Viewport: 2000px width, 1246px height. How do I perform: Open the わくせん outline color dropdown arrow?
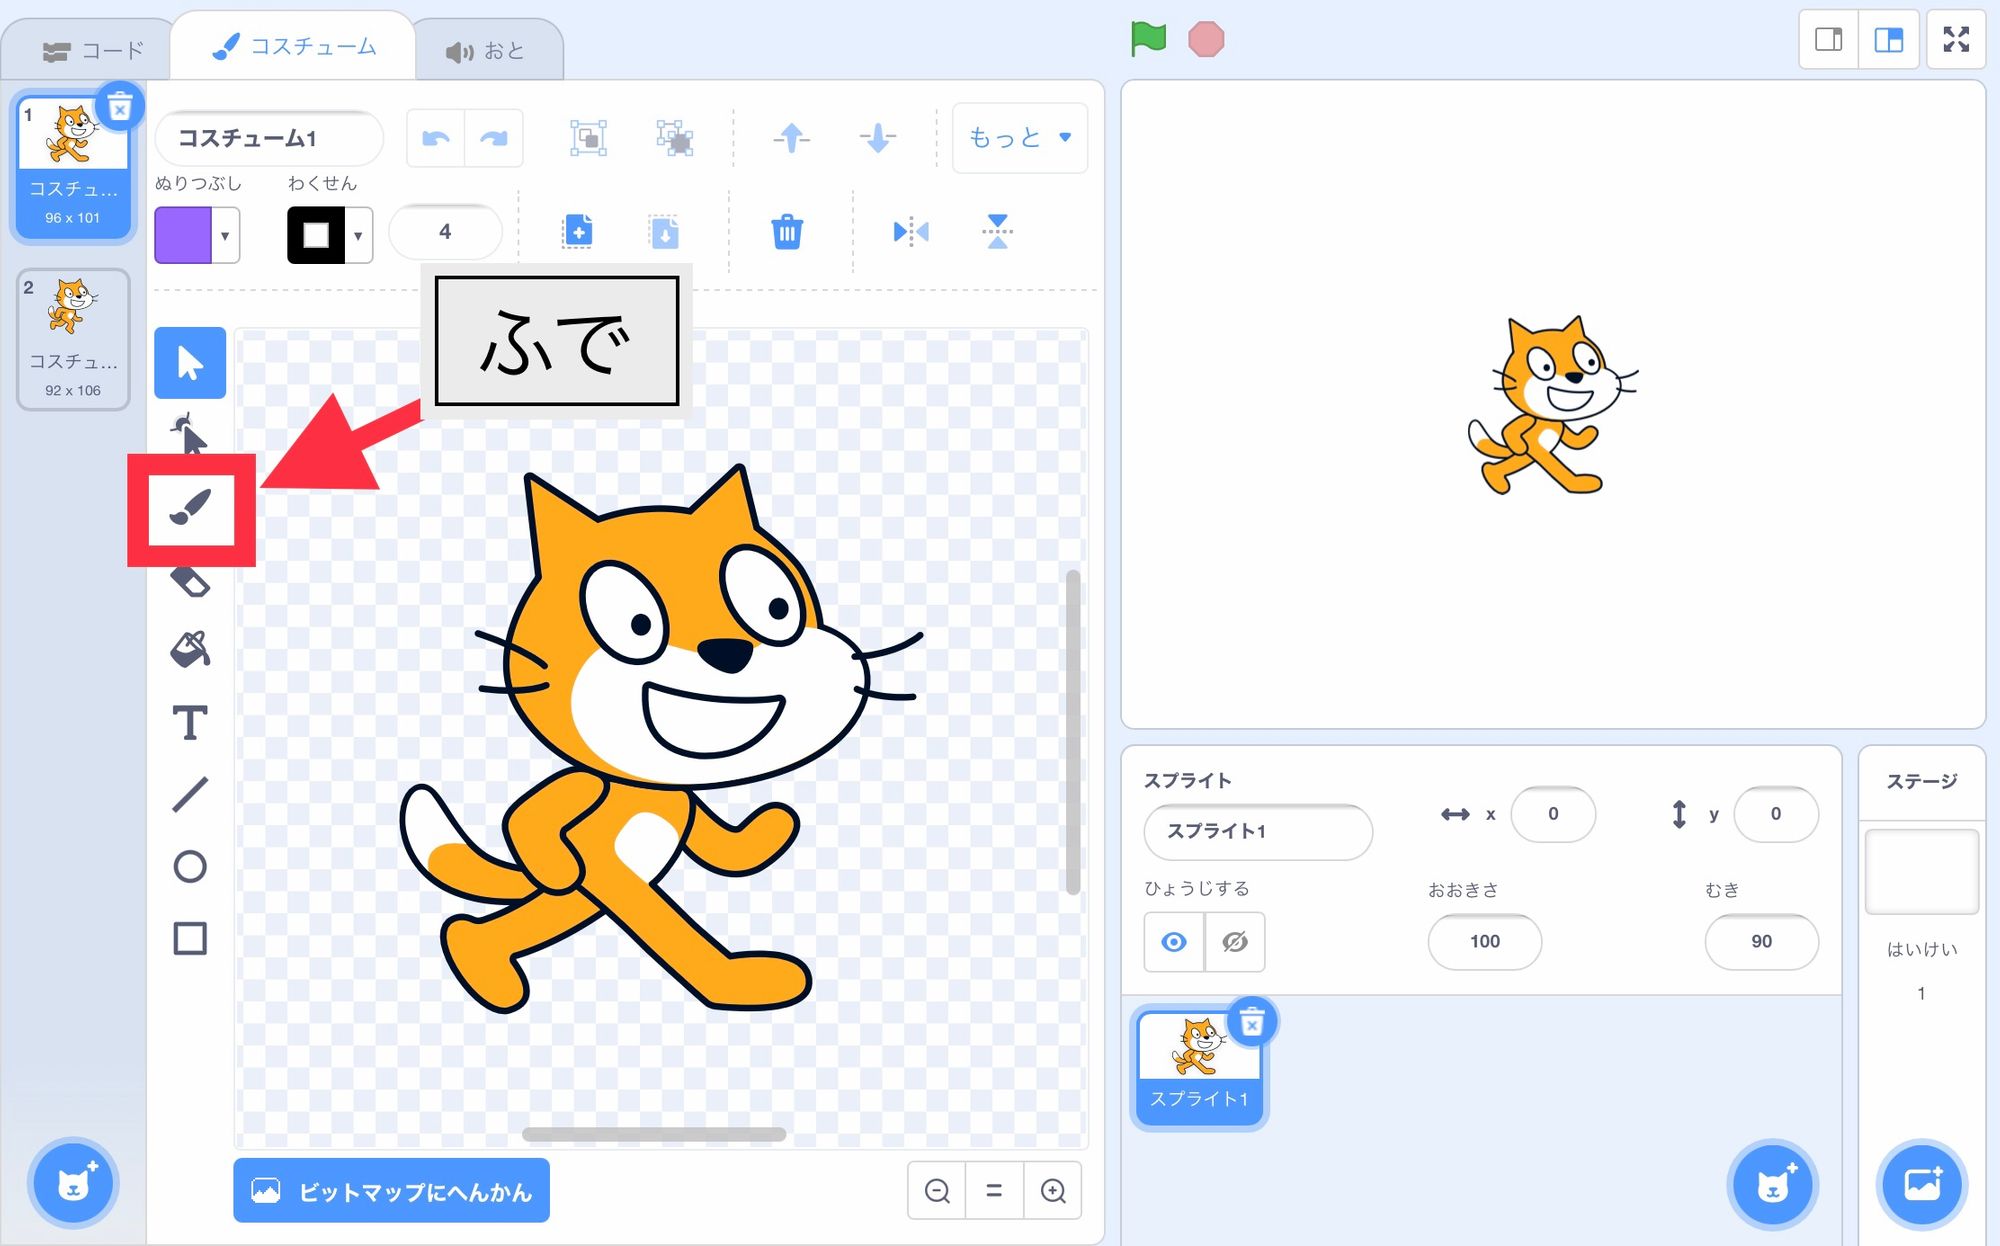click(358, 236)
